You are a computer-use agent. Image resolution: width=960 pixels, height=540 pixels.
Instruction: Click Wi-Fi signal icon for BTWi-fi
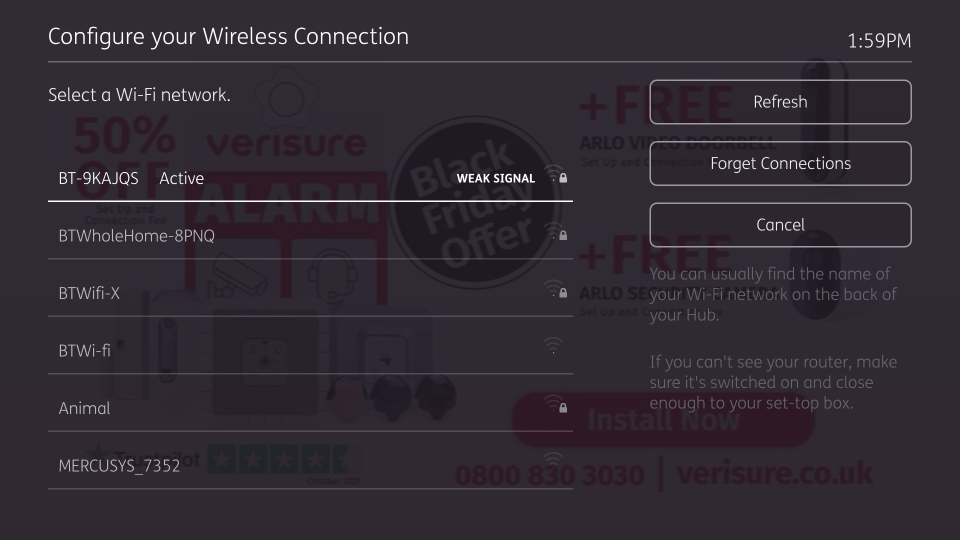pos(553,347)
